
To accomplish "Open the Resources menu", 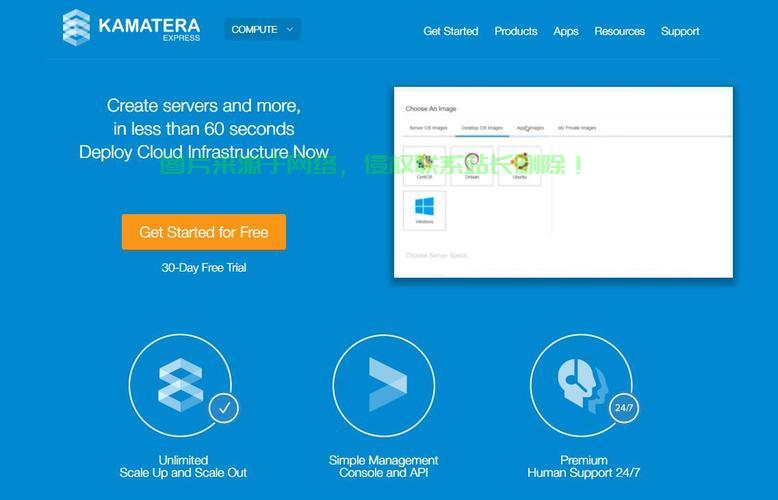I will coord(619,31).
